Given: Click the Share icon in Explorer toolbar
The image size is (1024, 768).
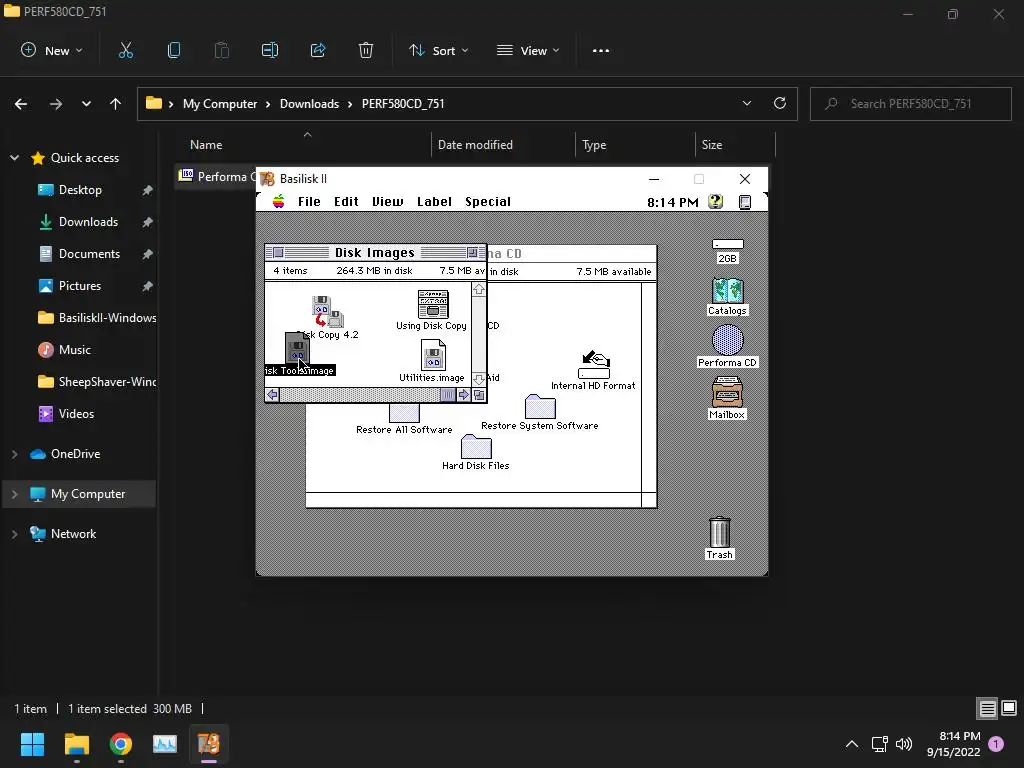Looking at the screenshot, I should 318,50.
